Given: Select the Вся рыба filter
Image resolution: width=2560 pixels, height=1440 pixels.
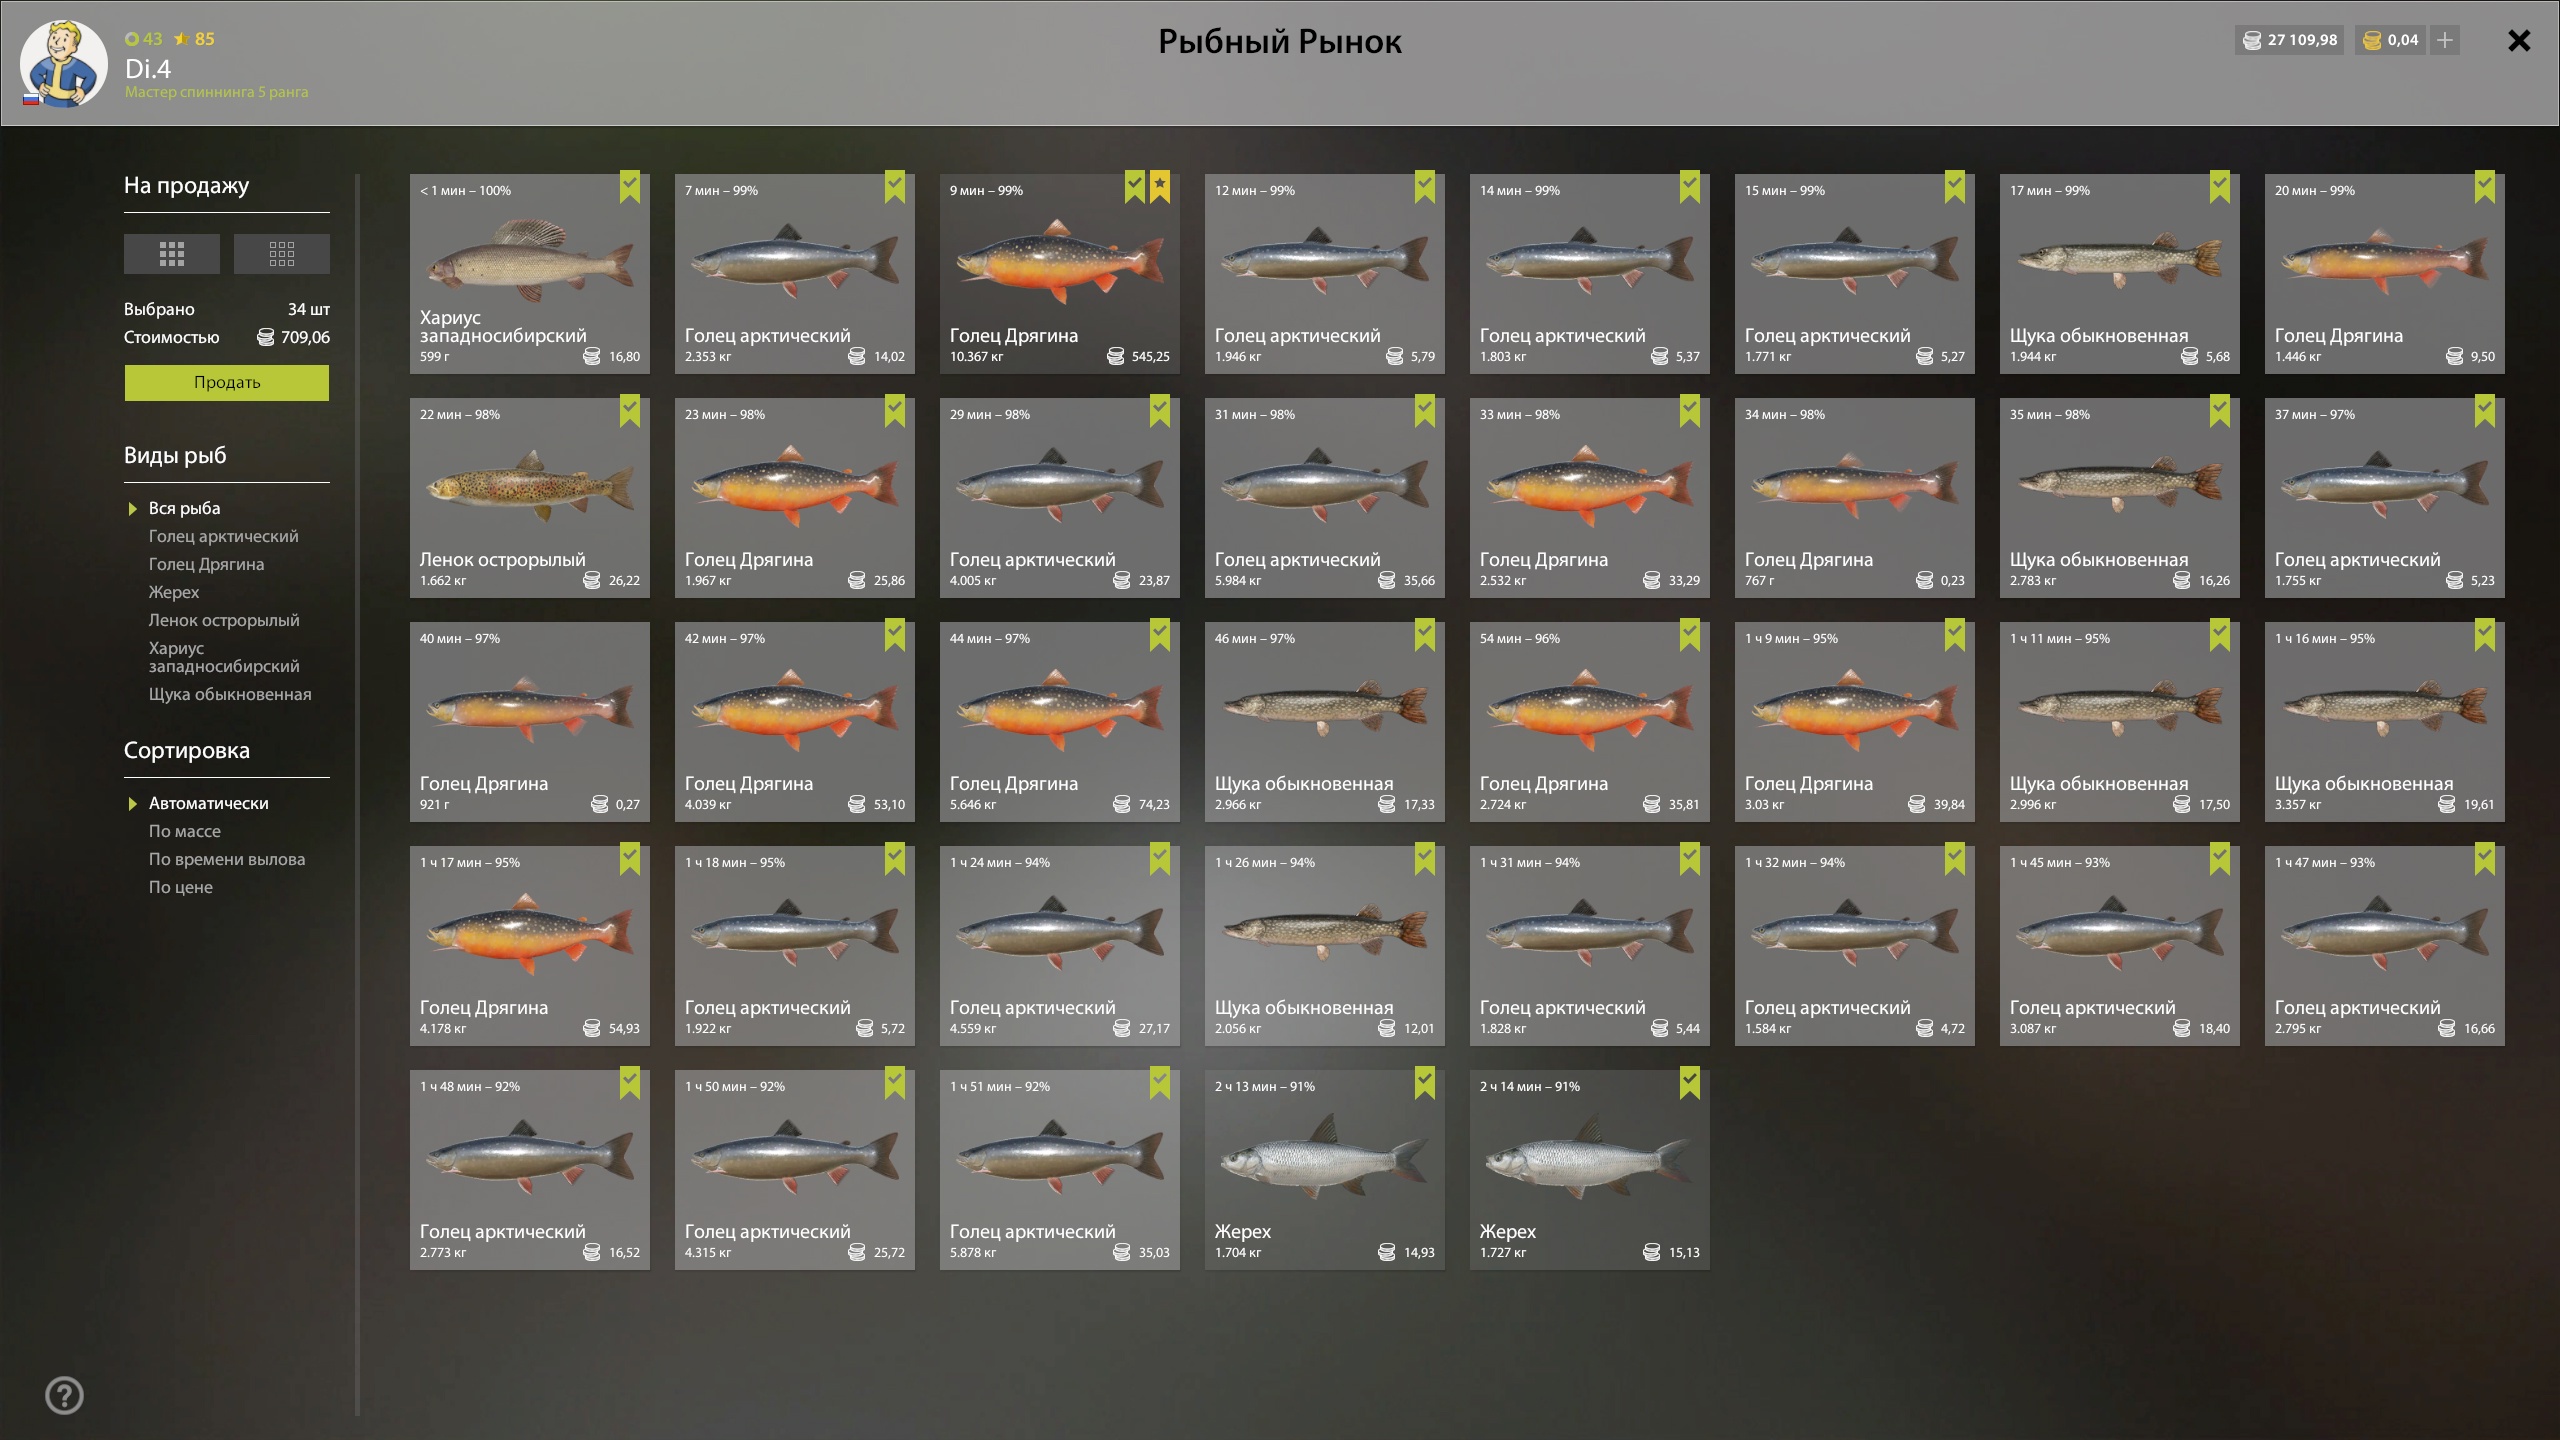Looking at the screenshot, I should (184, 508).
